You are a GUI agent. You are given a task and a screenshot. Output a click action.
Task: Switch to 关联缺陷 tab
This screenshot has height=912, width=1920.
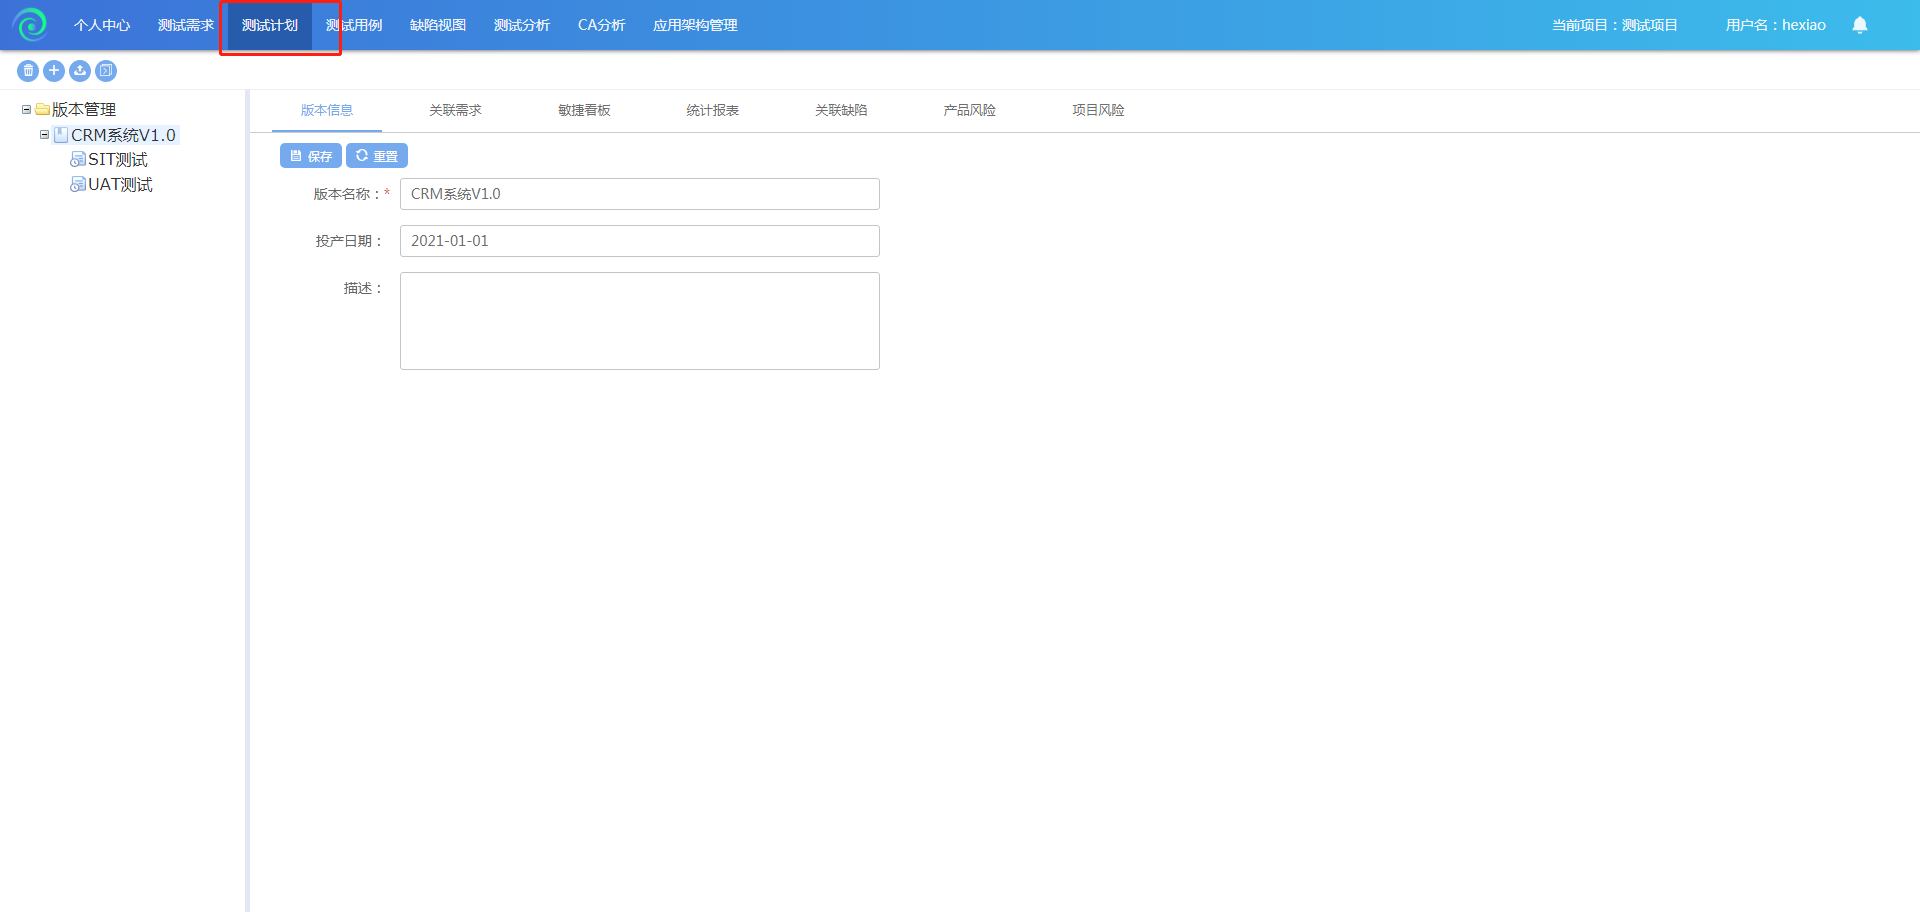[x=841, y=110]
